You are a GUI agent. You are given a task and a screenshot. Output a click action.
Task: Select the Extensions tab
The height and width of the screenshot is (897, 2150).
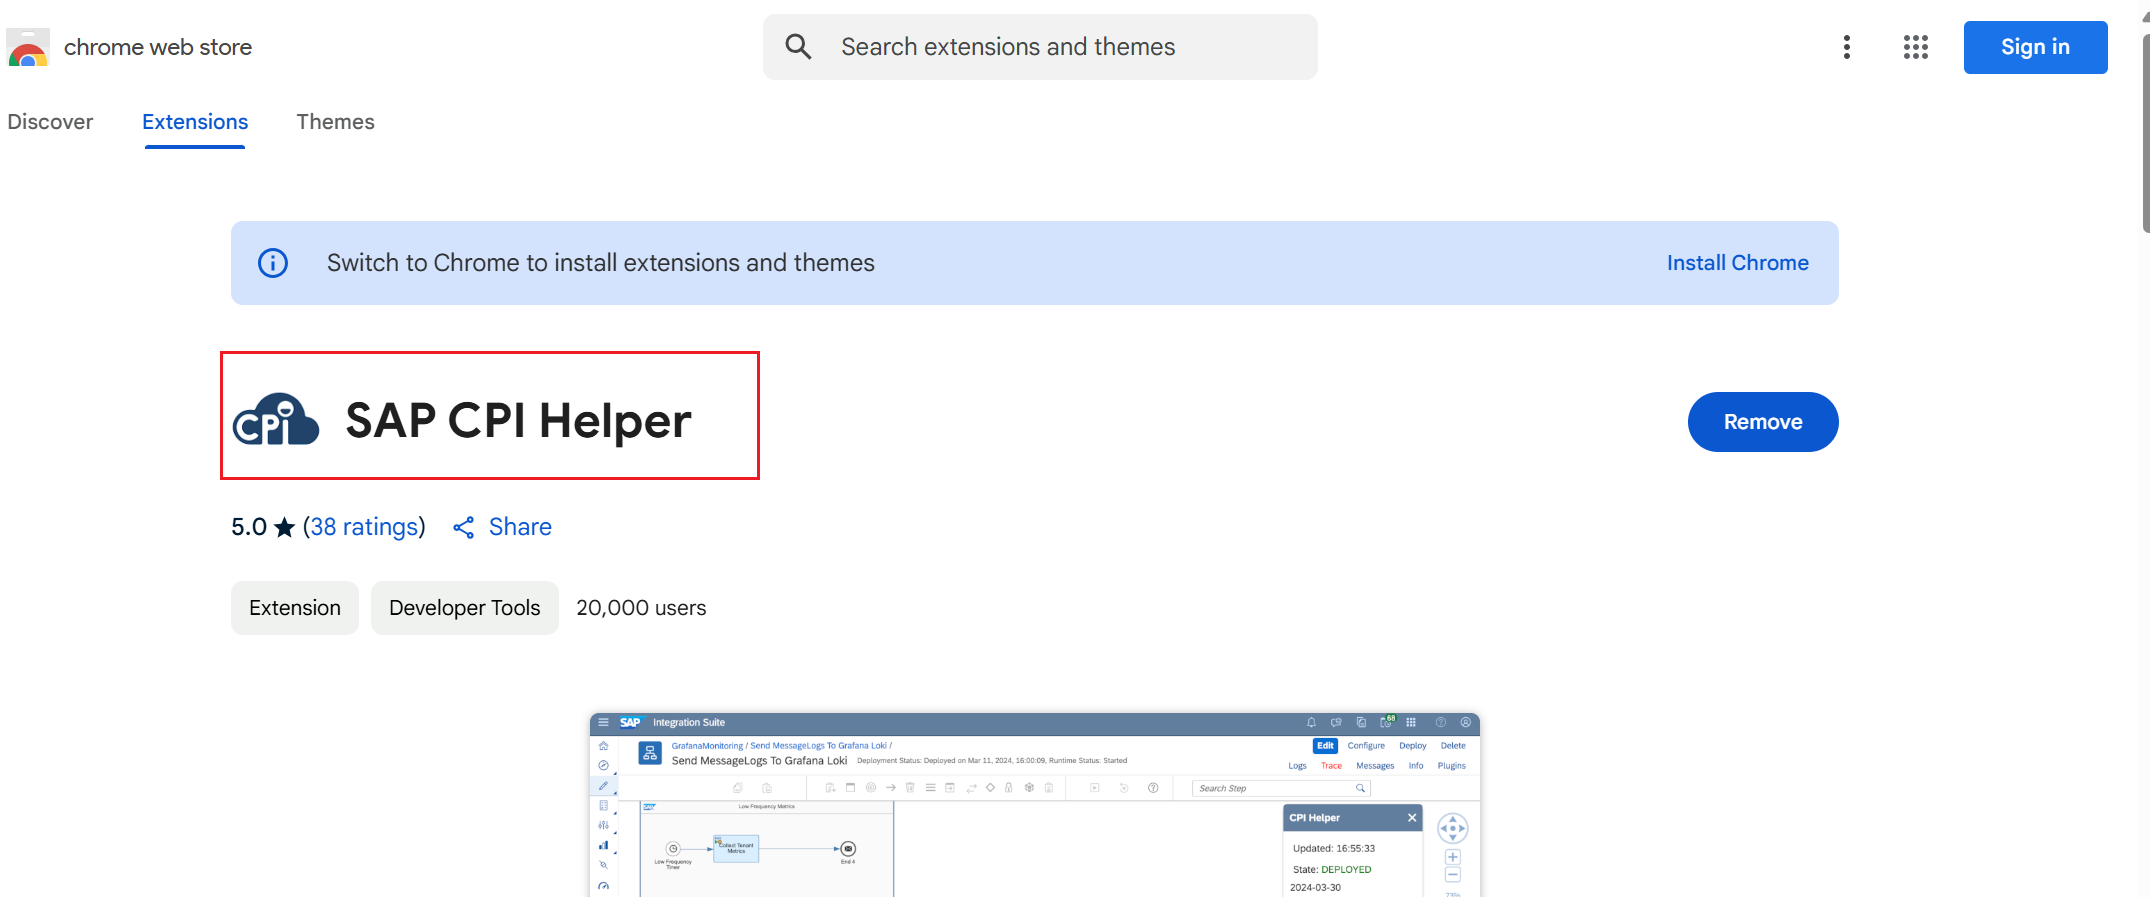click(195, 122)
